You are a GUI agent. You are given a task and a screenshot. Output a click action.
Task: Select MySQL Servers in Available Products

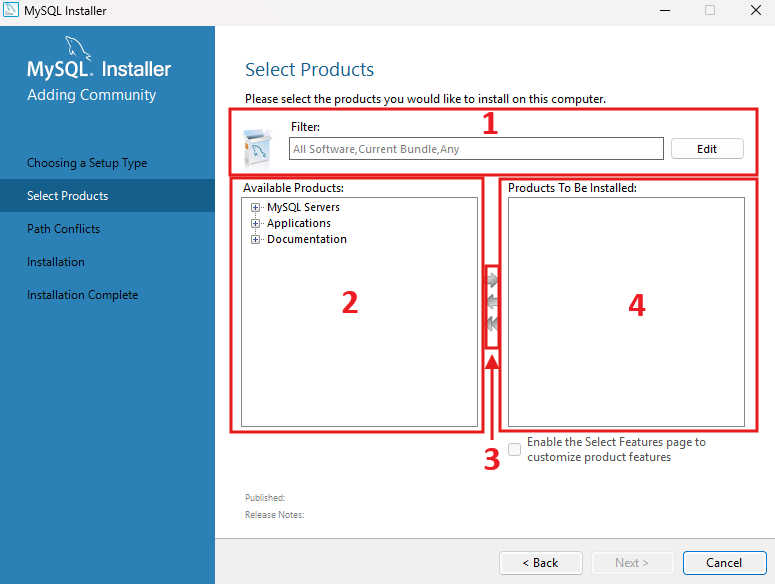pyautogui.click(x=303, y=207)
